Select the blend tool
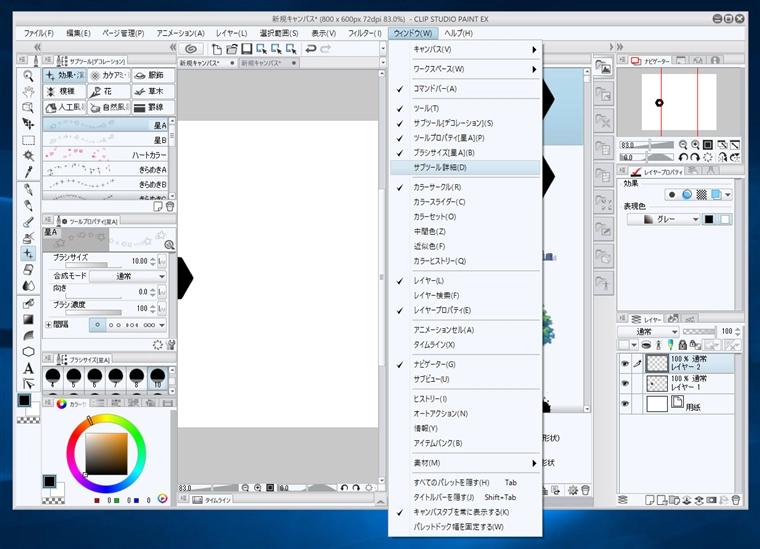 pos(28,285)
